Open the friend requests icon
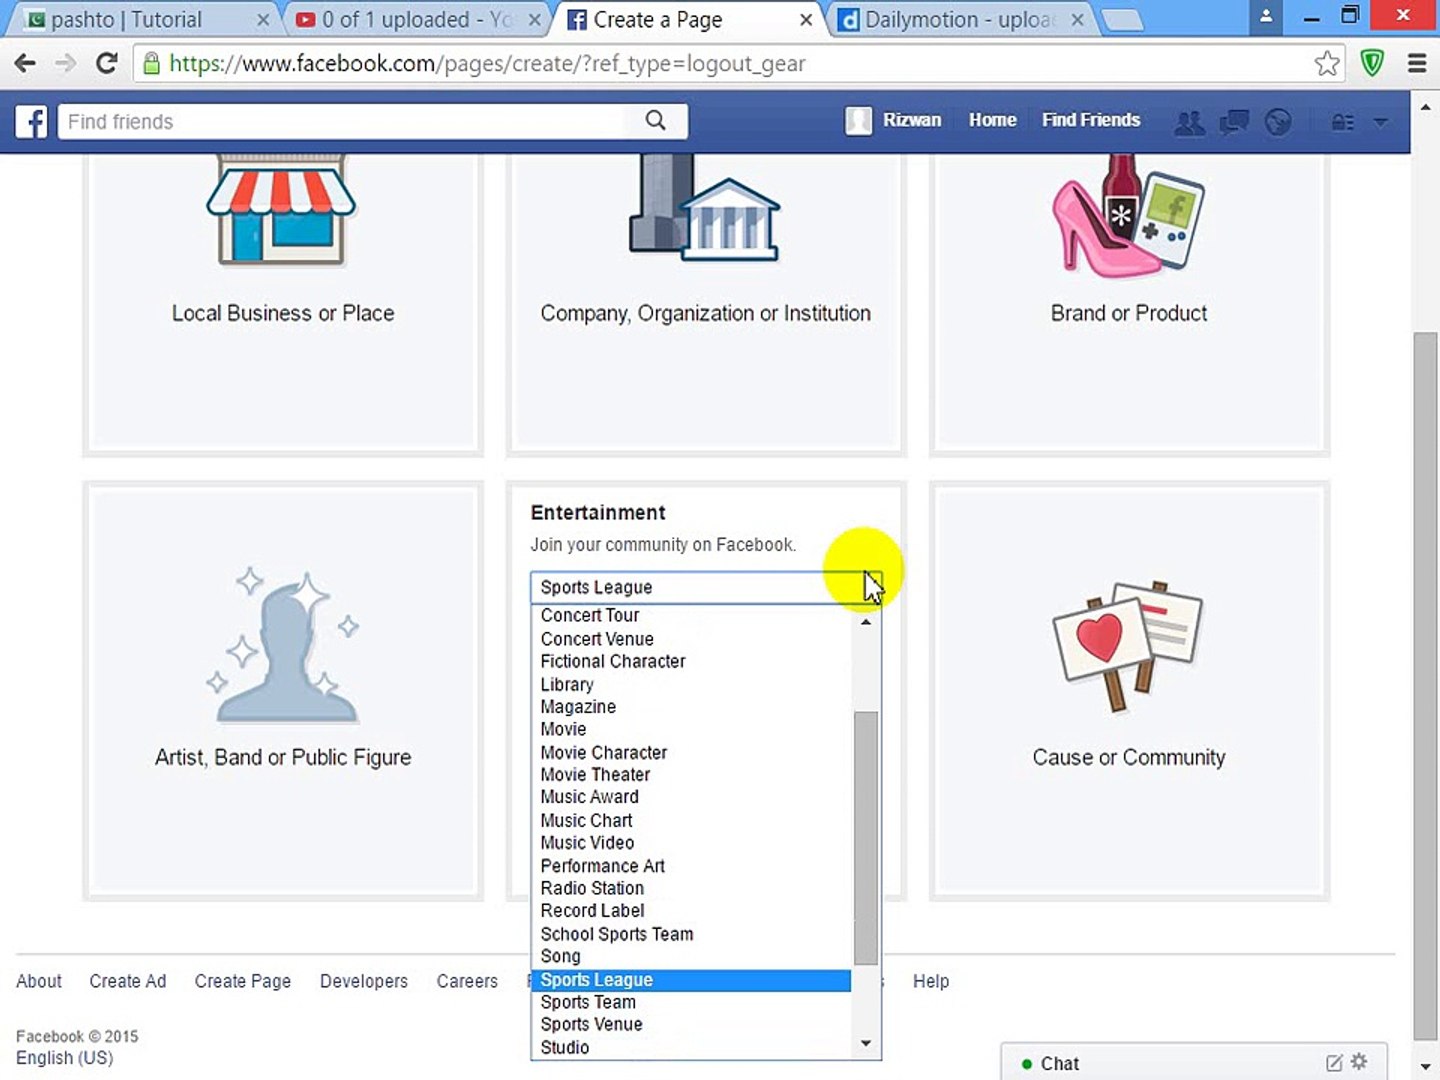 (x=1189, y=122)
